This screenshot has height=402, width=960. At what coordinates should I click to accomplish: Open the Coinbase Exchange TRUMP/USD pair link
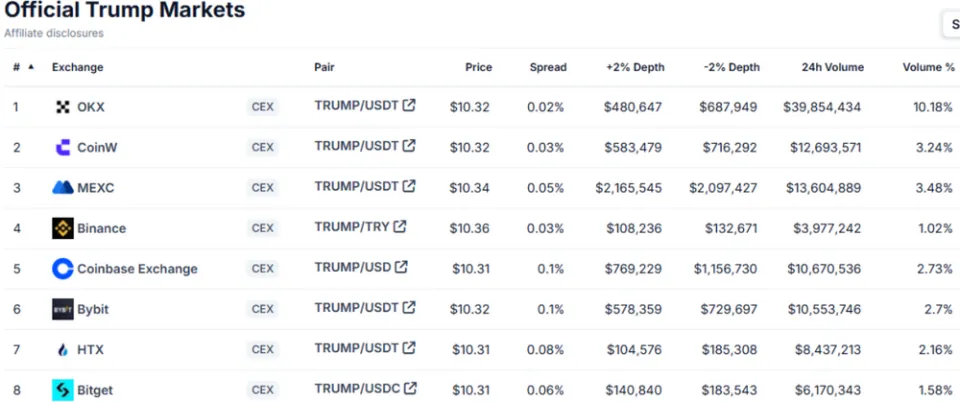[353, 267]
